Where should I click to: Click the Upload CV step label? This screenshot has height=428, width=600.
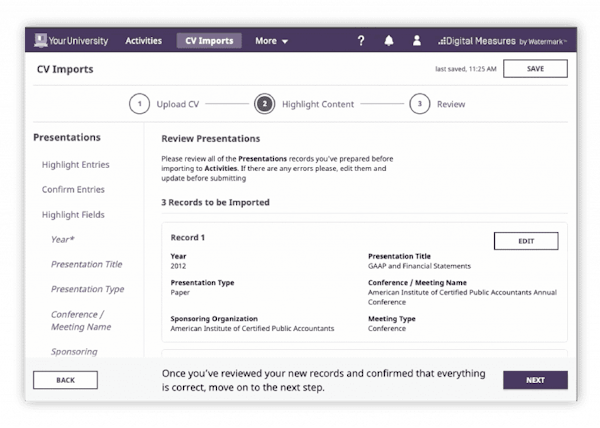178,104
